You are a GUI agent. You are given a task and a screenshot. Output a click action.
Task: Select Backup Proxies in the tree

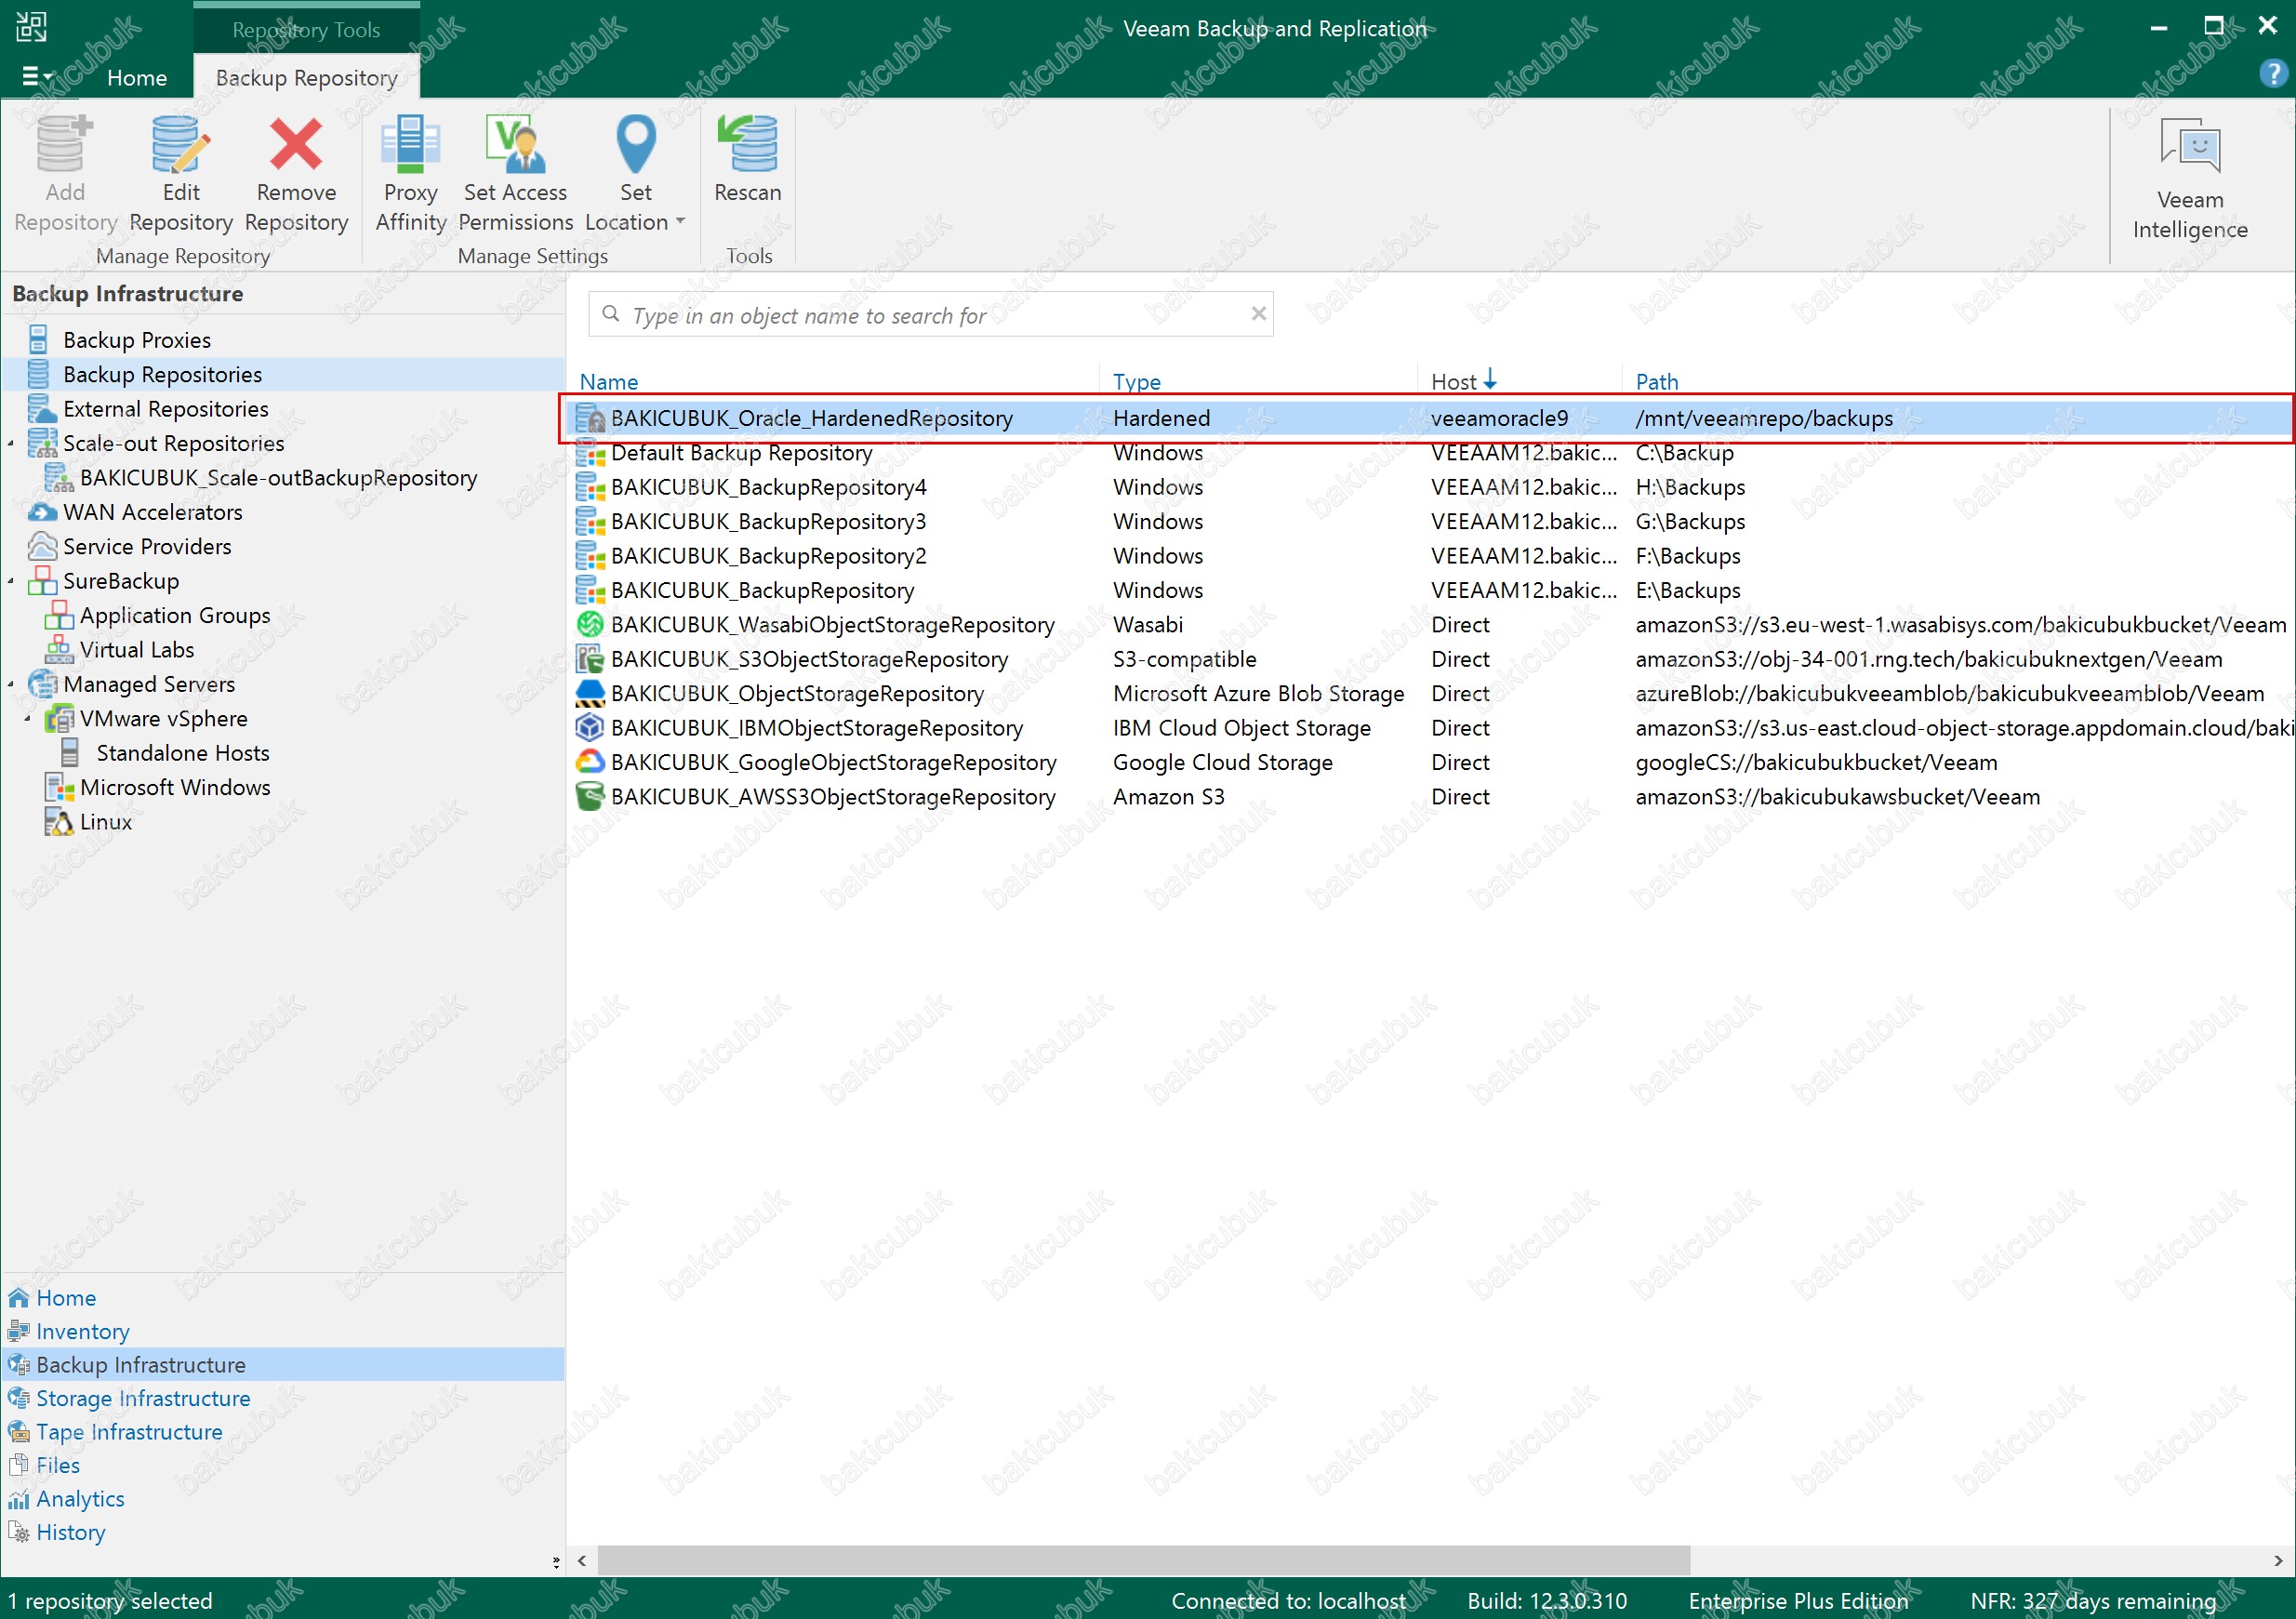136,340
